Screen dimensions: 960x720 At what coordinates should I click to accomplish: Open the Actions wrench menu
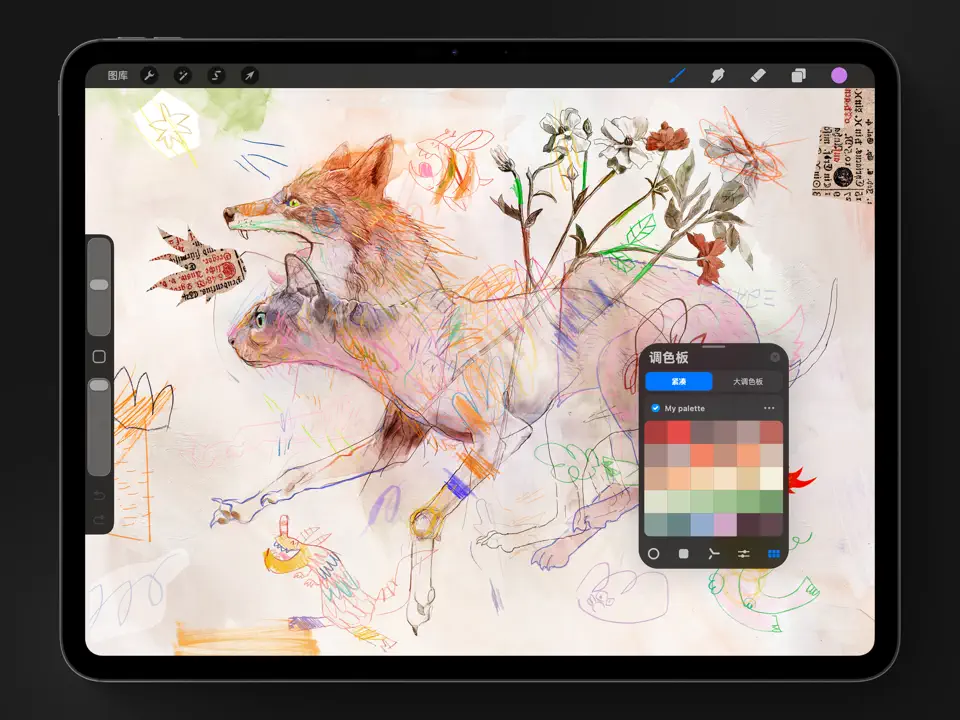tap(149, 75)
